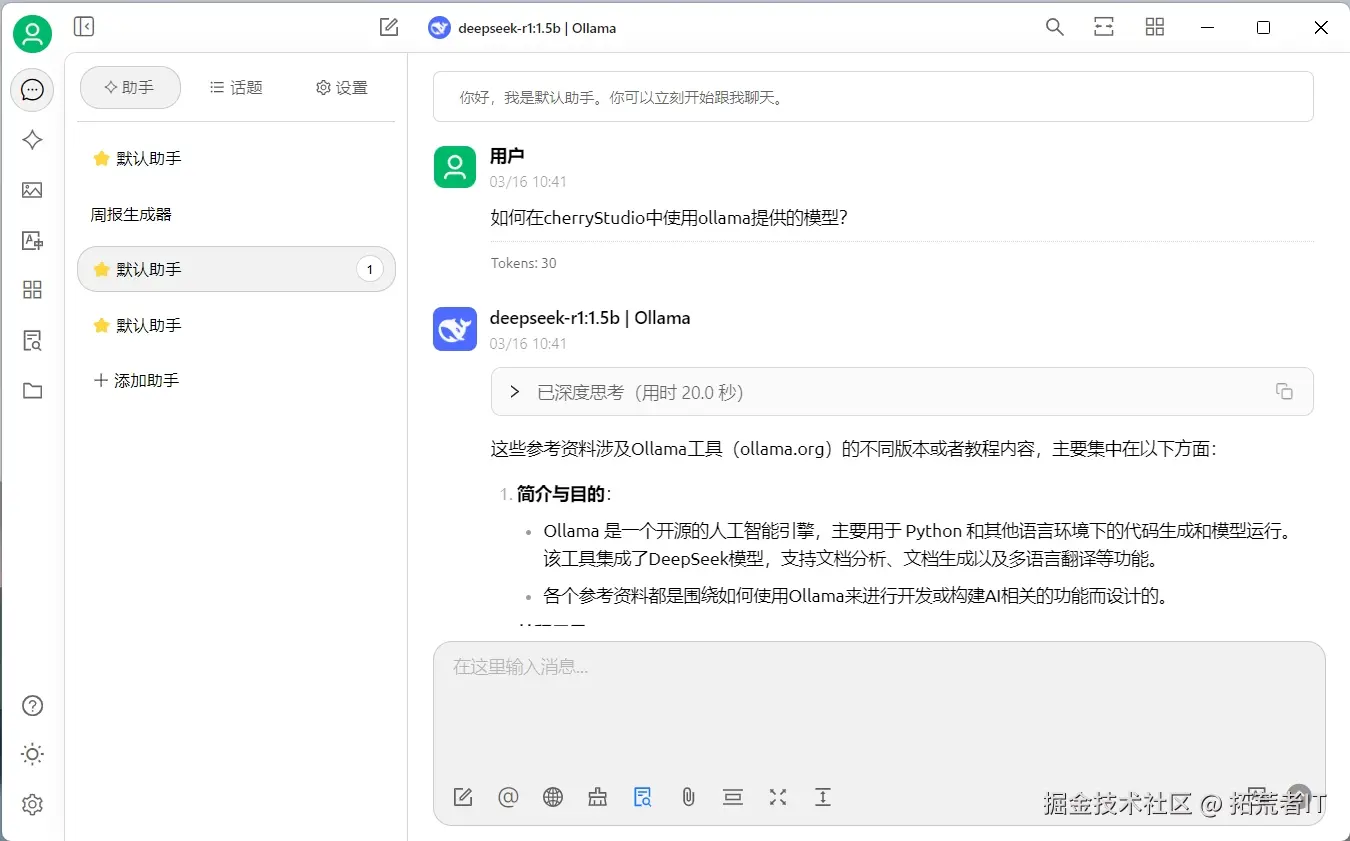1350x841 pixels.
Task: Select the 周报生成器 assistant
Action: pos(236,214)
